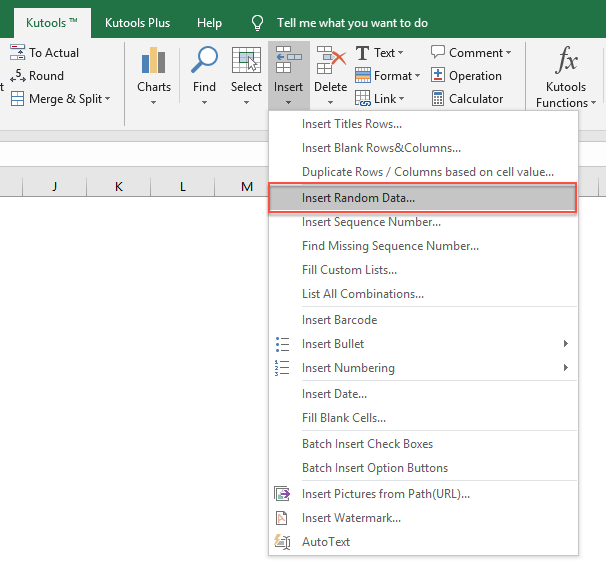
Task: Choose Insert Sequence Number entry
Action: 424,222
